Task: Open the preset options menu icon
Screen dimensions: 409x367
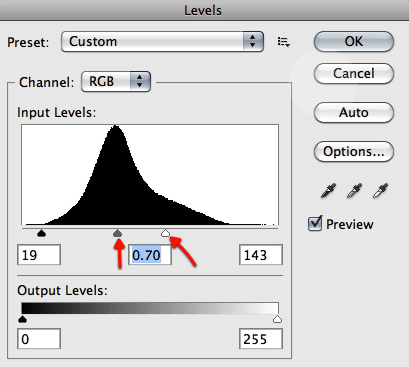Action: click(x=283, y=42)
